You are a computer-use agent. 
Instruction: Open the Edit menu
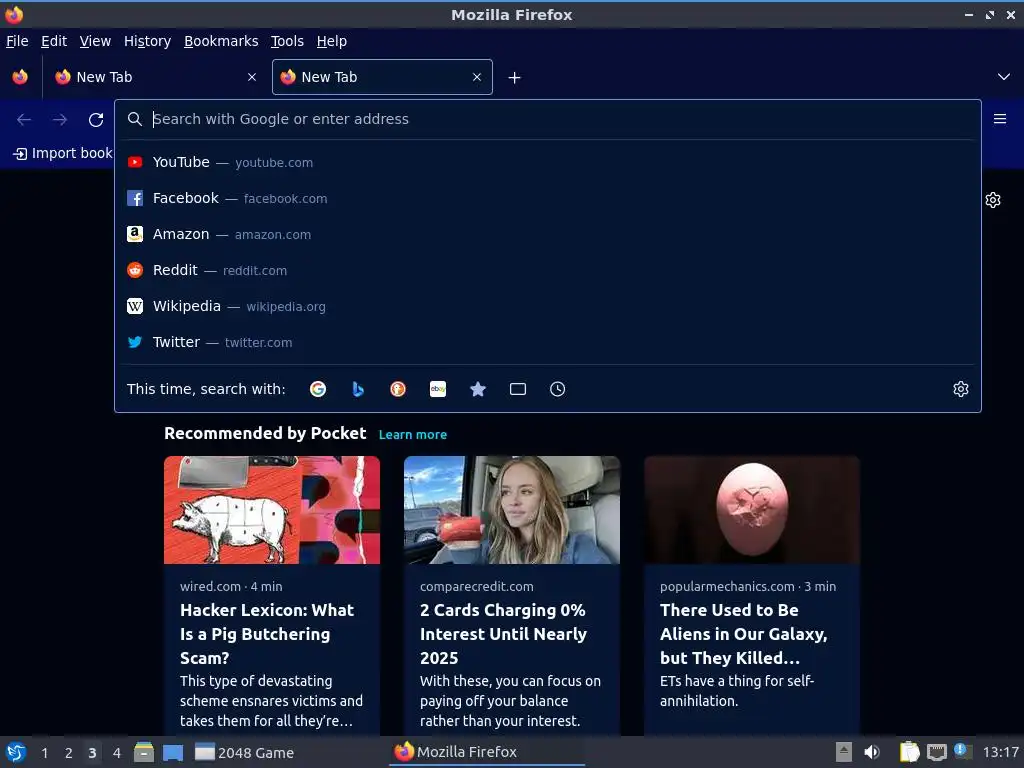point(54,41)
